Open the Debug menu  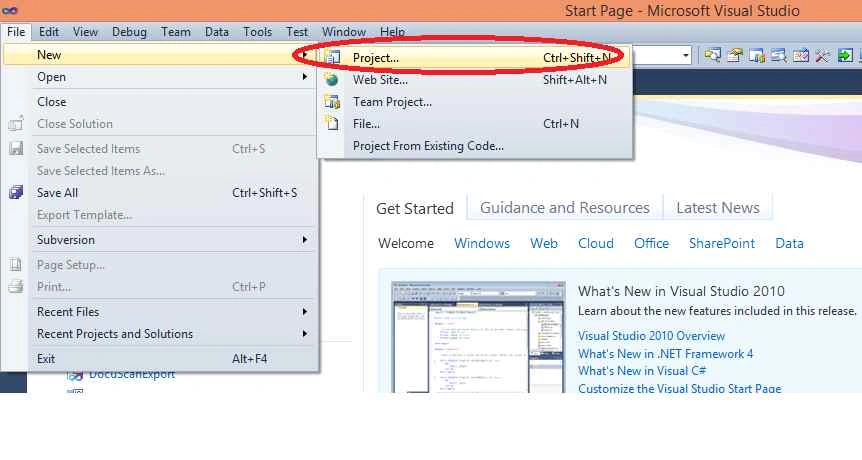click(x=129, y=32)
